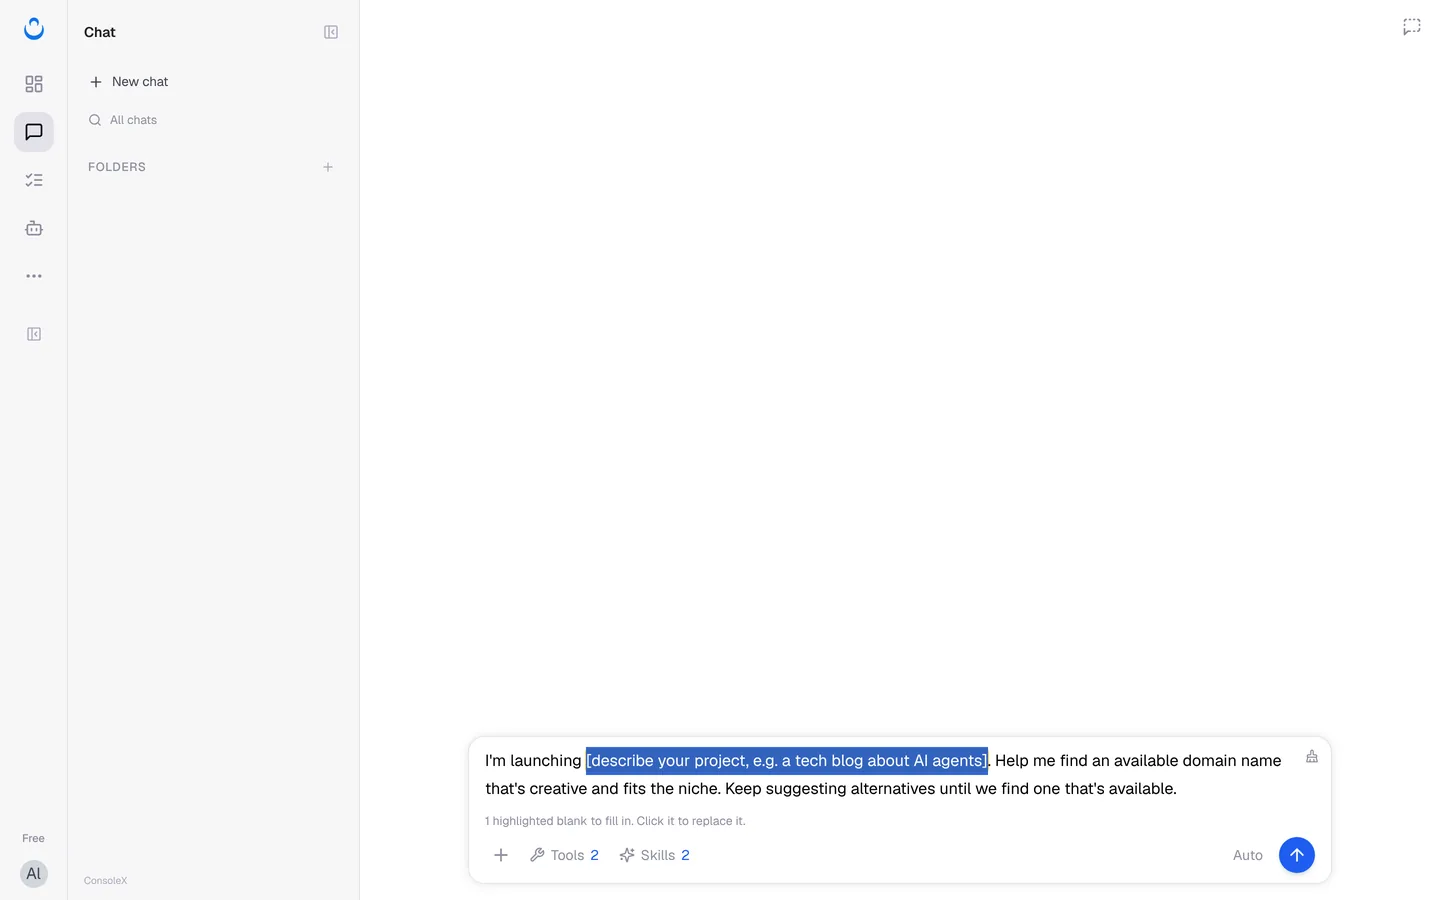
Task: Toggle the sidebar icon in the left rail
Action: coord(34,334)
